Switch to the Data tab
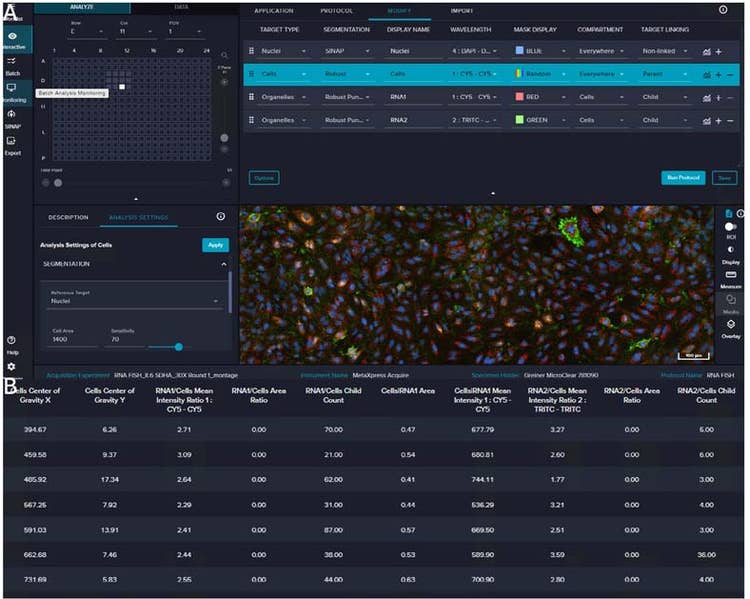The width and height of the screenshot is (750, 599). (x=181, y=7)
